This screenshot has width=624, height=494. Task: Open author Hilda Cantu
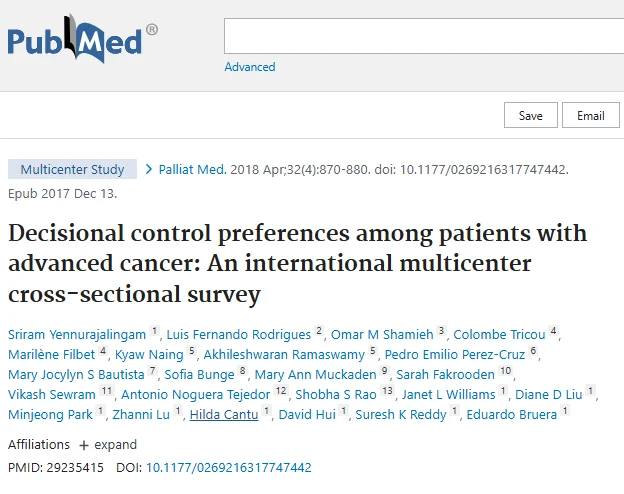(x=224, y=414)
